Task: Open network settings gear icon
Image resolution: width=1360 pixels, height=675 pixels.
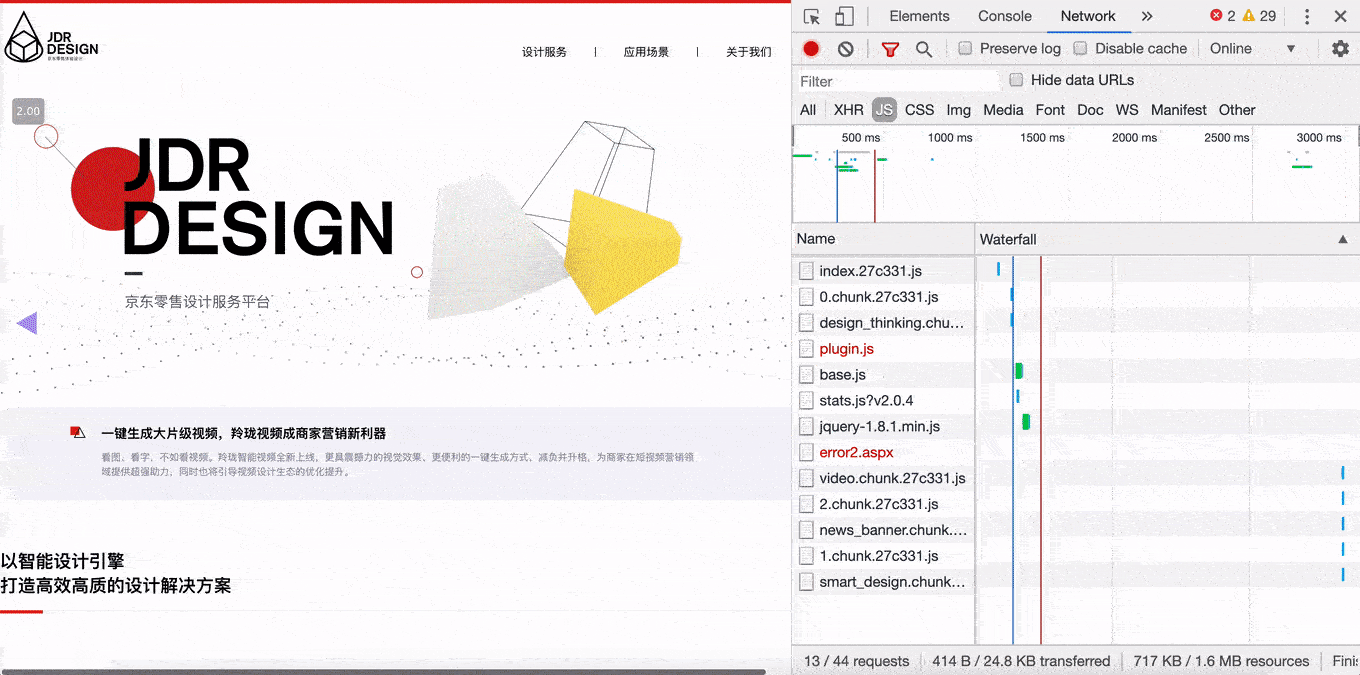Action: click(x=1340, y=49)
